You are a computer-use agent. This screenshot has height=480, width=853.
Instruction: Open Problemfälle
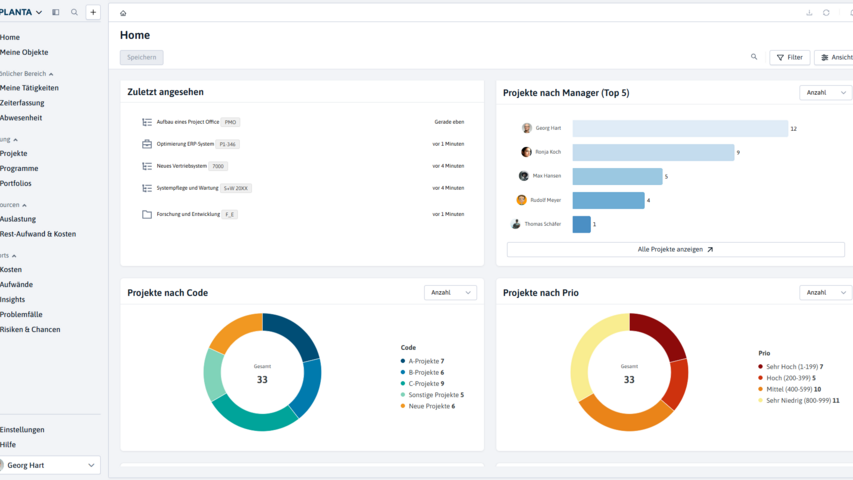click(21, 315)
